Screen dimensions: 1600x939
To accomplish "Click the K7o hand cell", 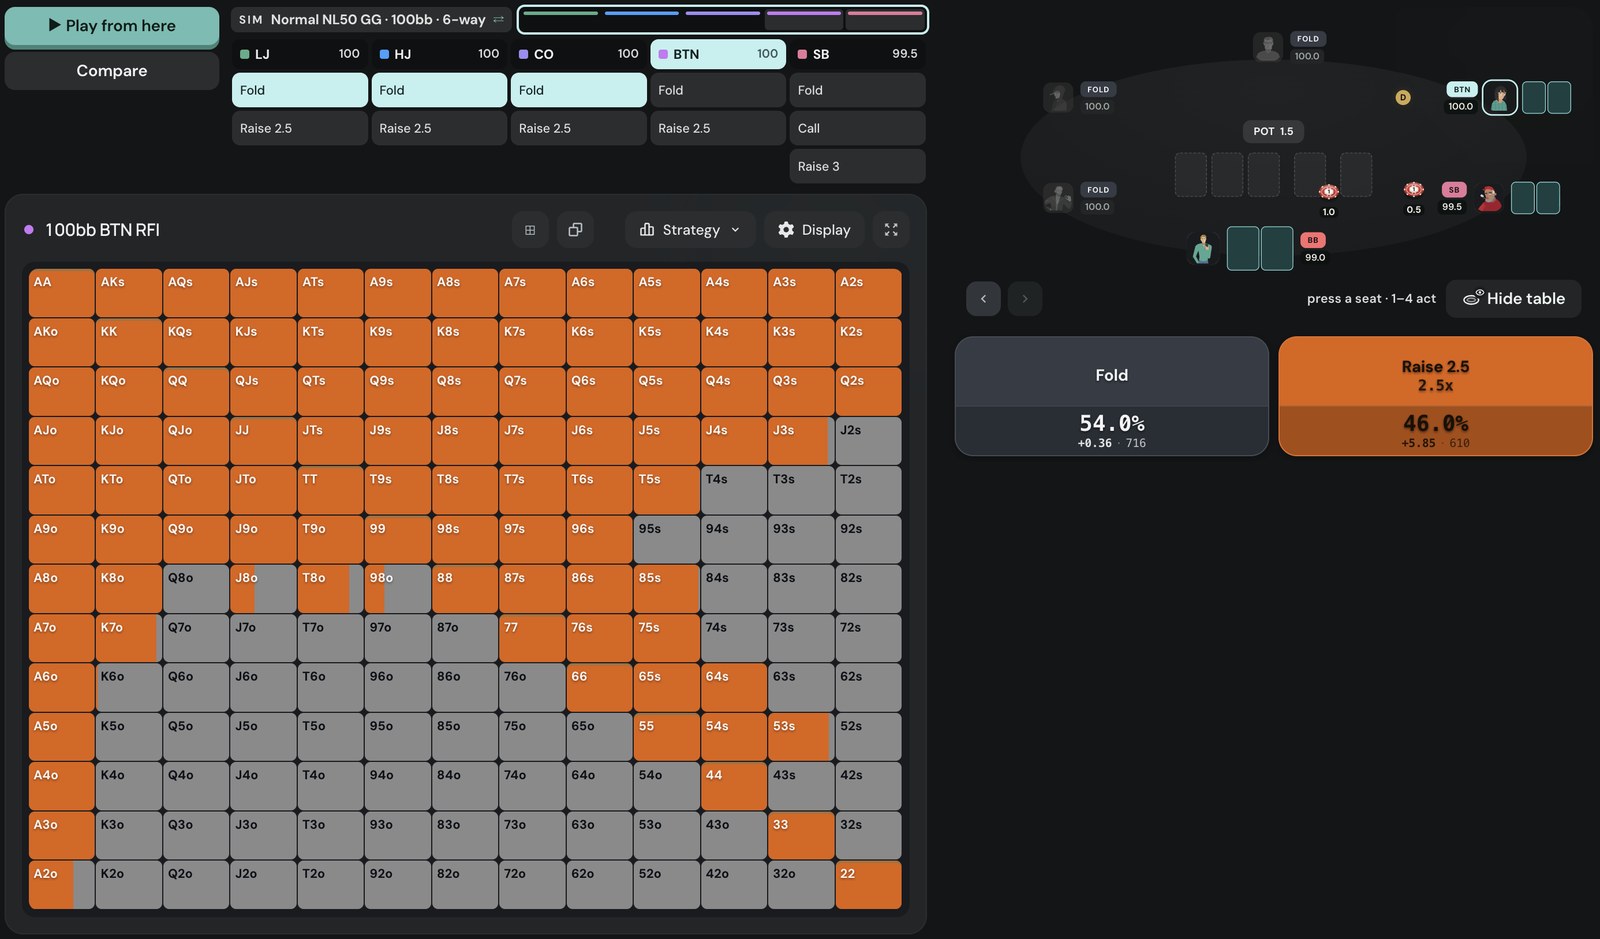I will (x=128, y=638).
